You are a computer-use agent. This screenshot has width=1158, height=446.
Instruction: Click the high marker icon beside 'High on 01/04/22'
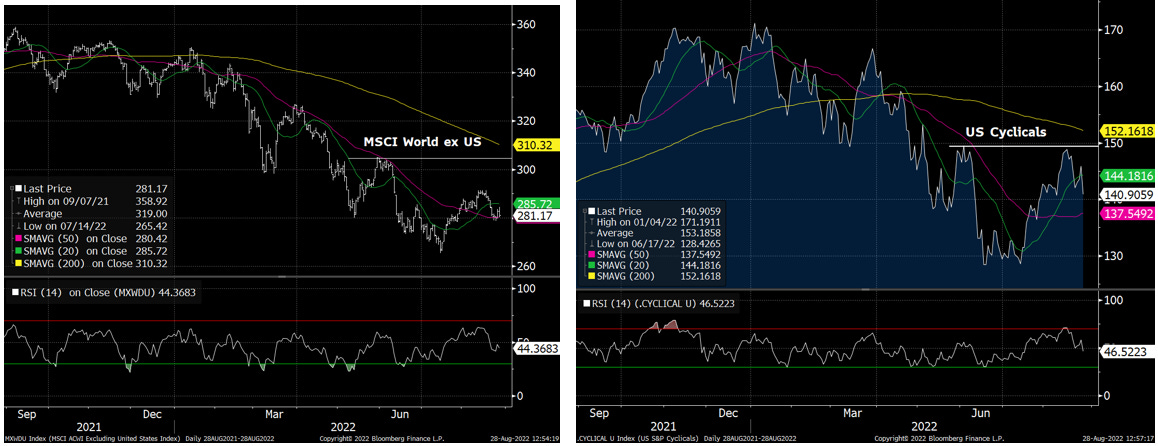coord(592,222)
